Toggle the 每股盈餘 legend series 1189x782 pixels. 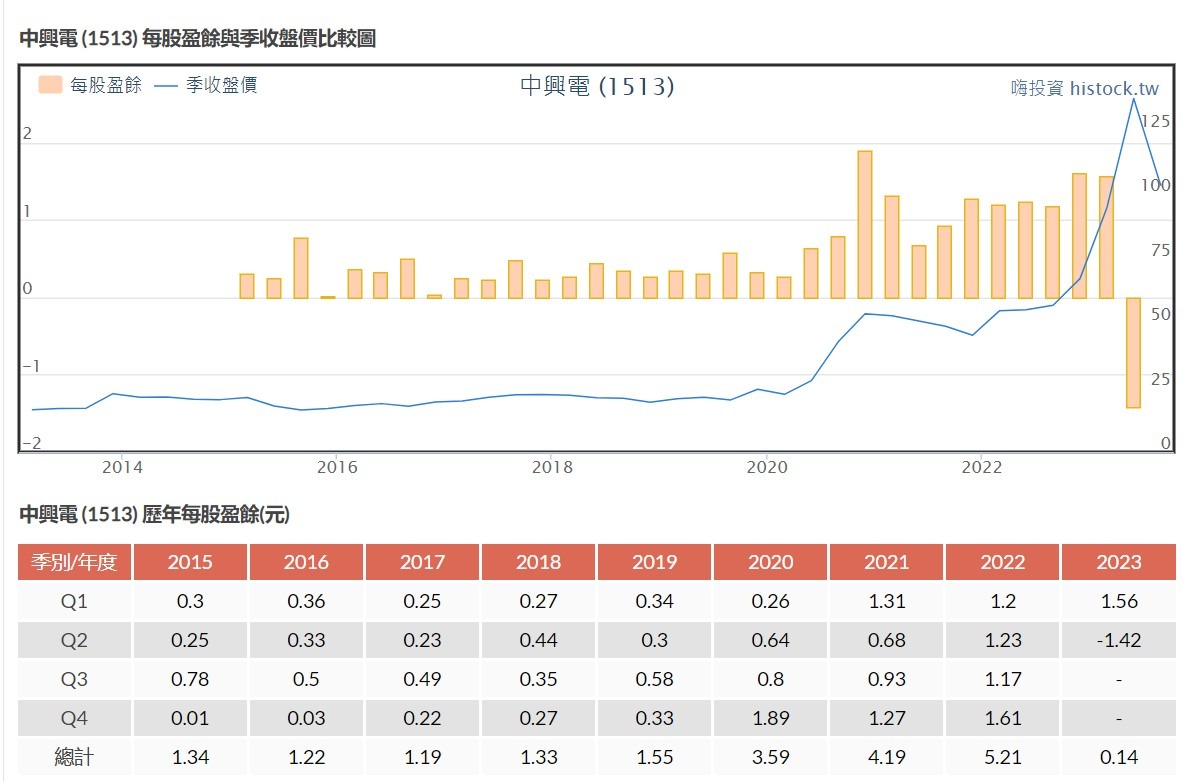point(105,85)
